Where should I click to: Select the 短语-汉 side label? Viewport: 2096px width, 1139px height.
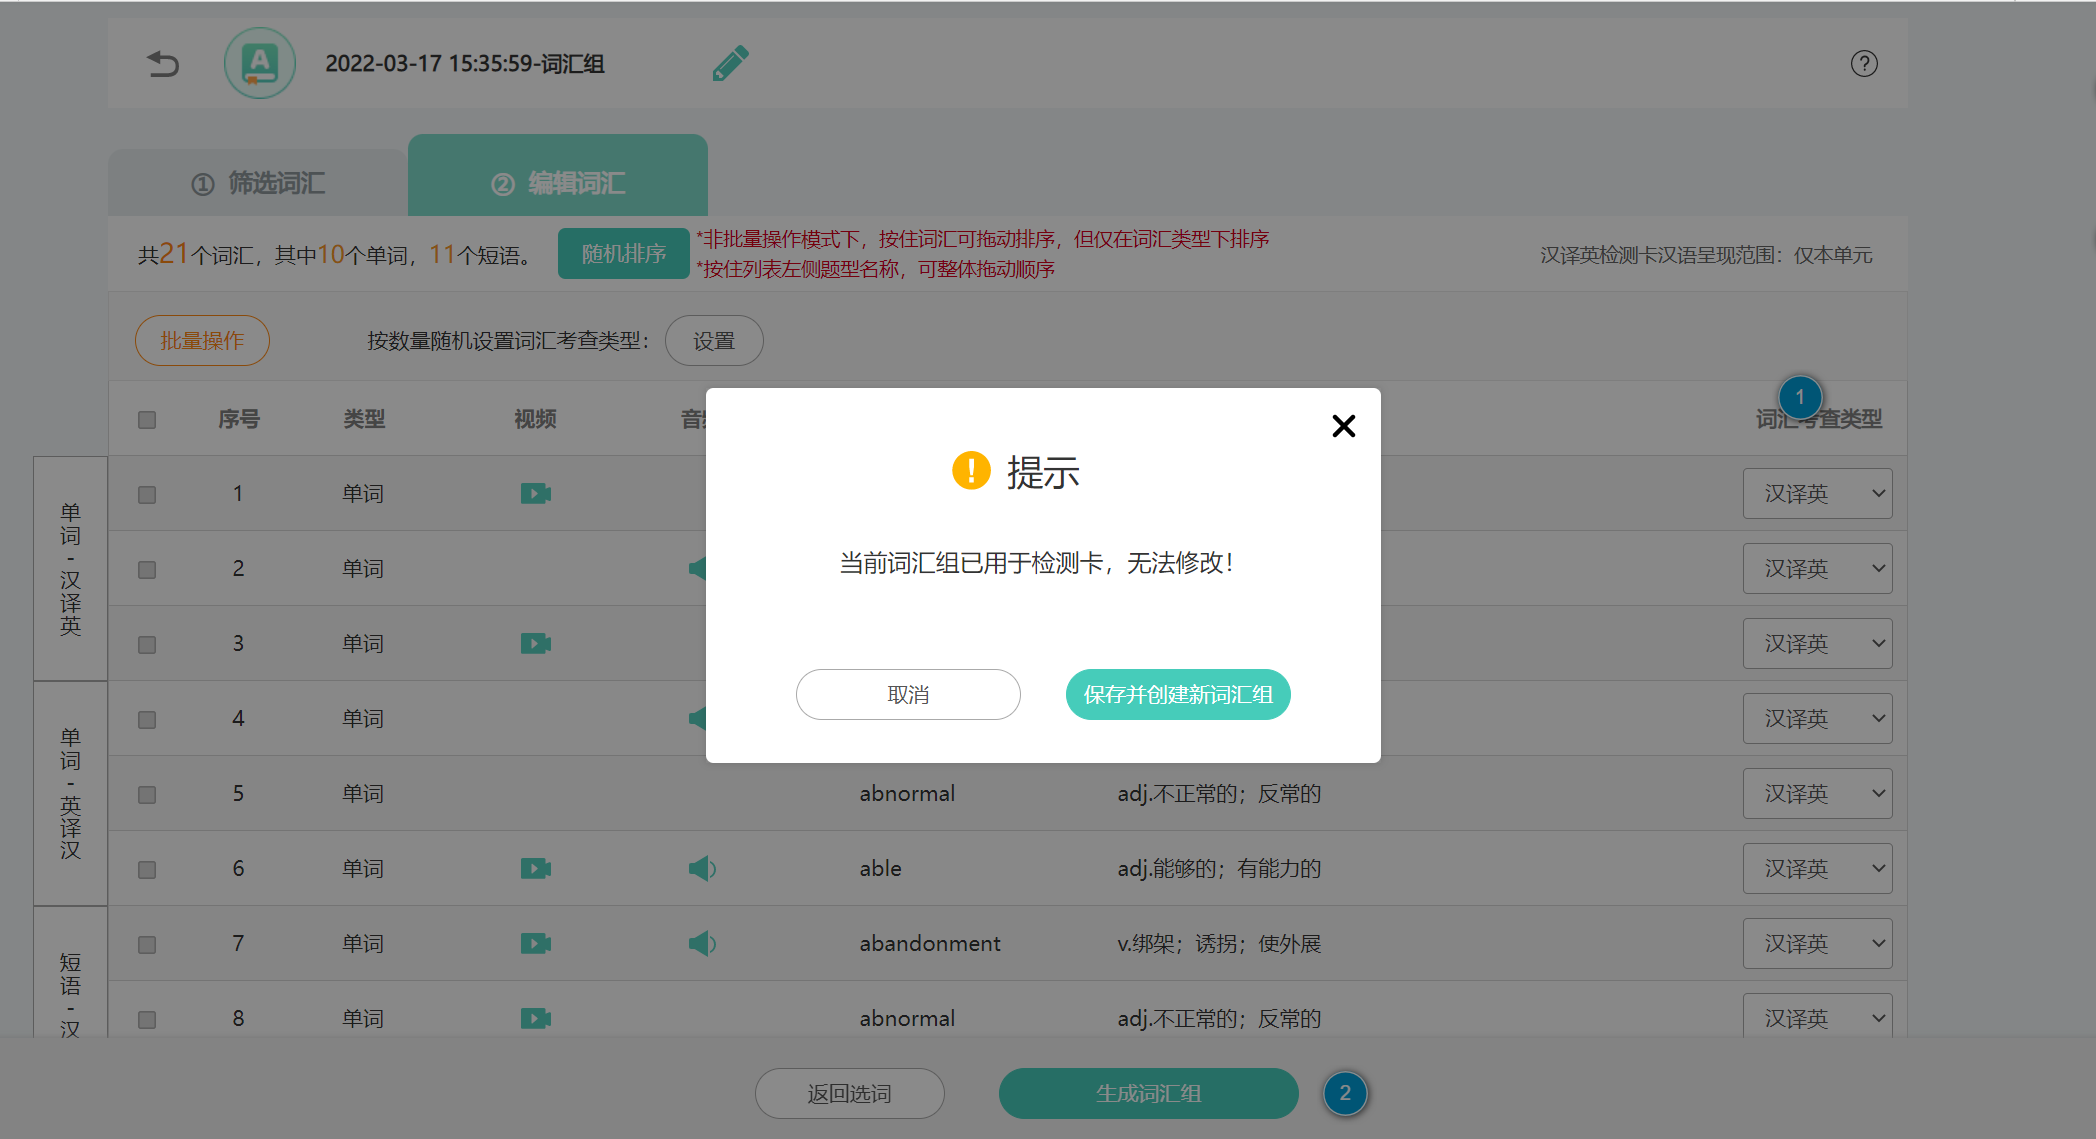[x=70, y=972]
